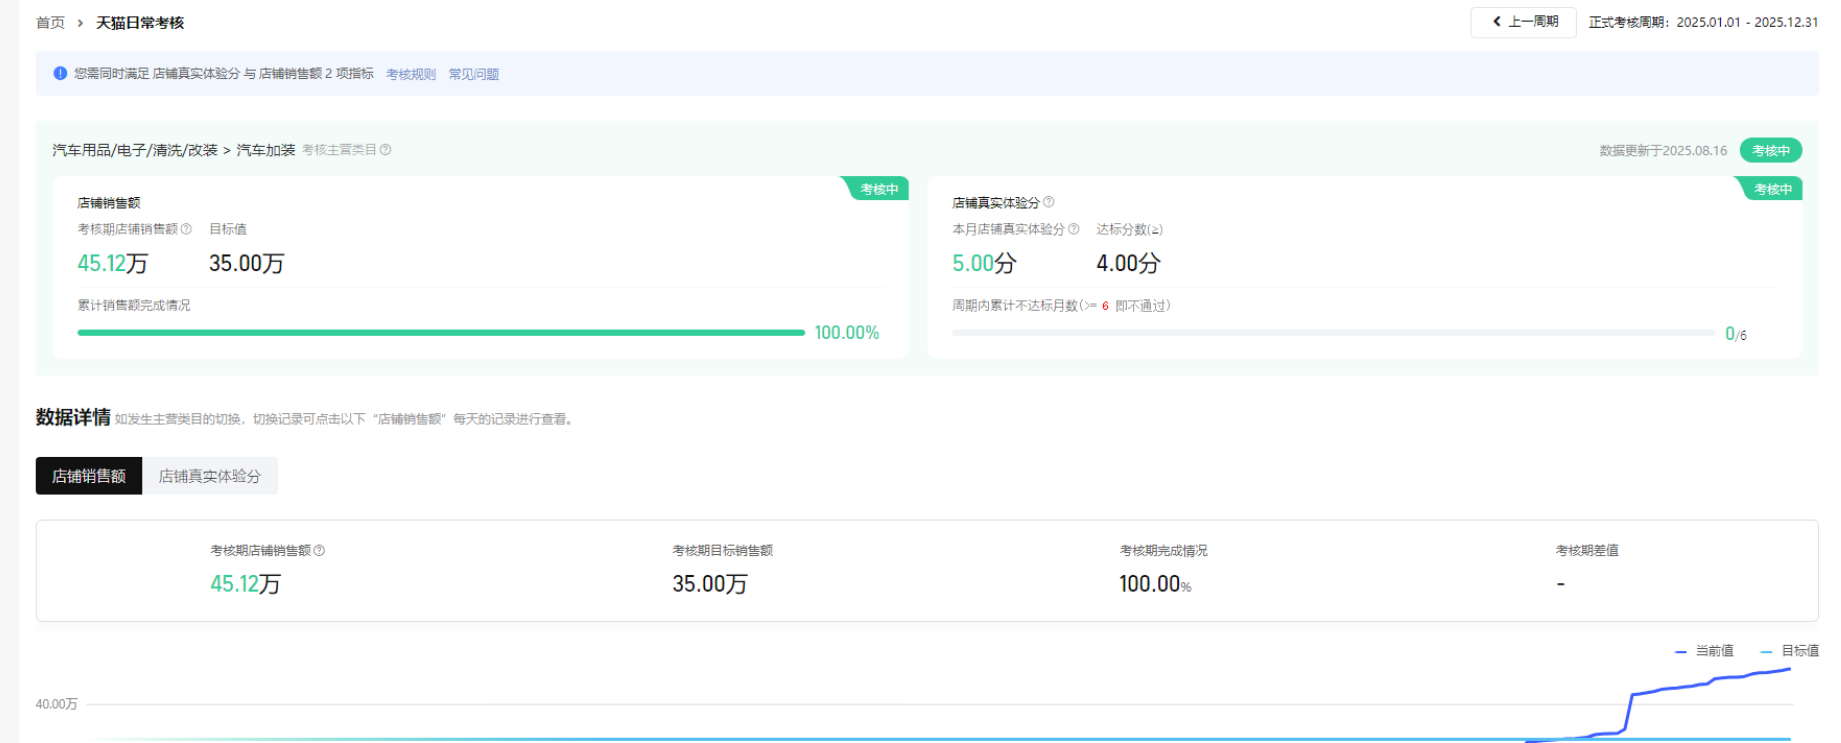Click the 汽车用品/电子/清洗/改装 category path

(x=135, y=150)
